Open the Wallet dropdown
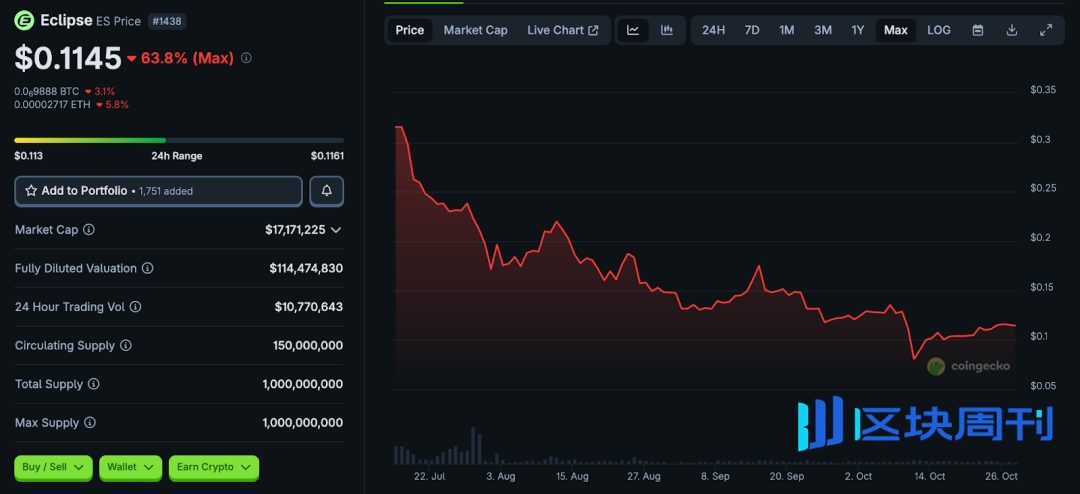The image size is (1080, 494). click(x=130, y=467)
